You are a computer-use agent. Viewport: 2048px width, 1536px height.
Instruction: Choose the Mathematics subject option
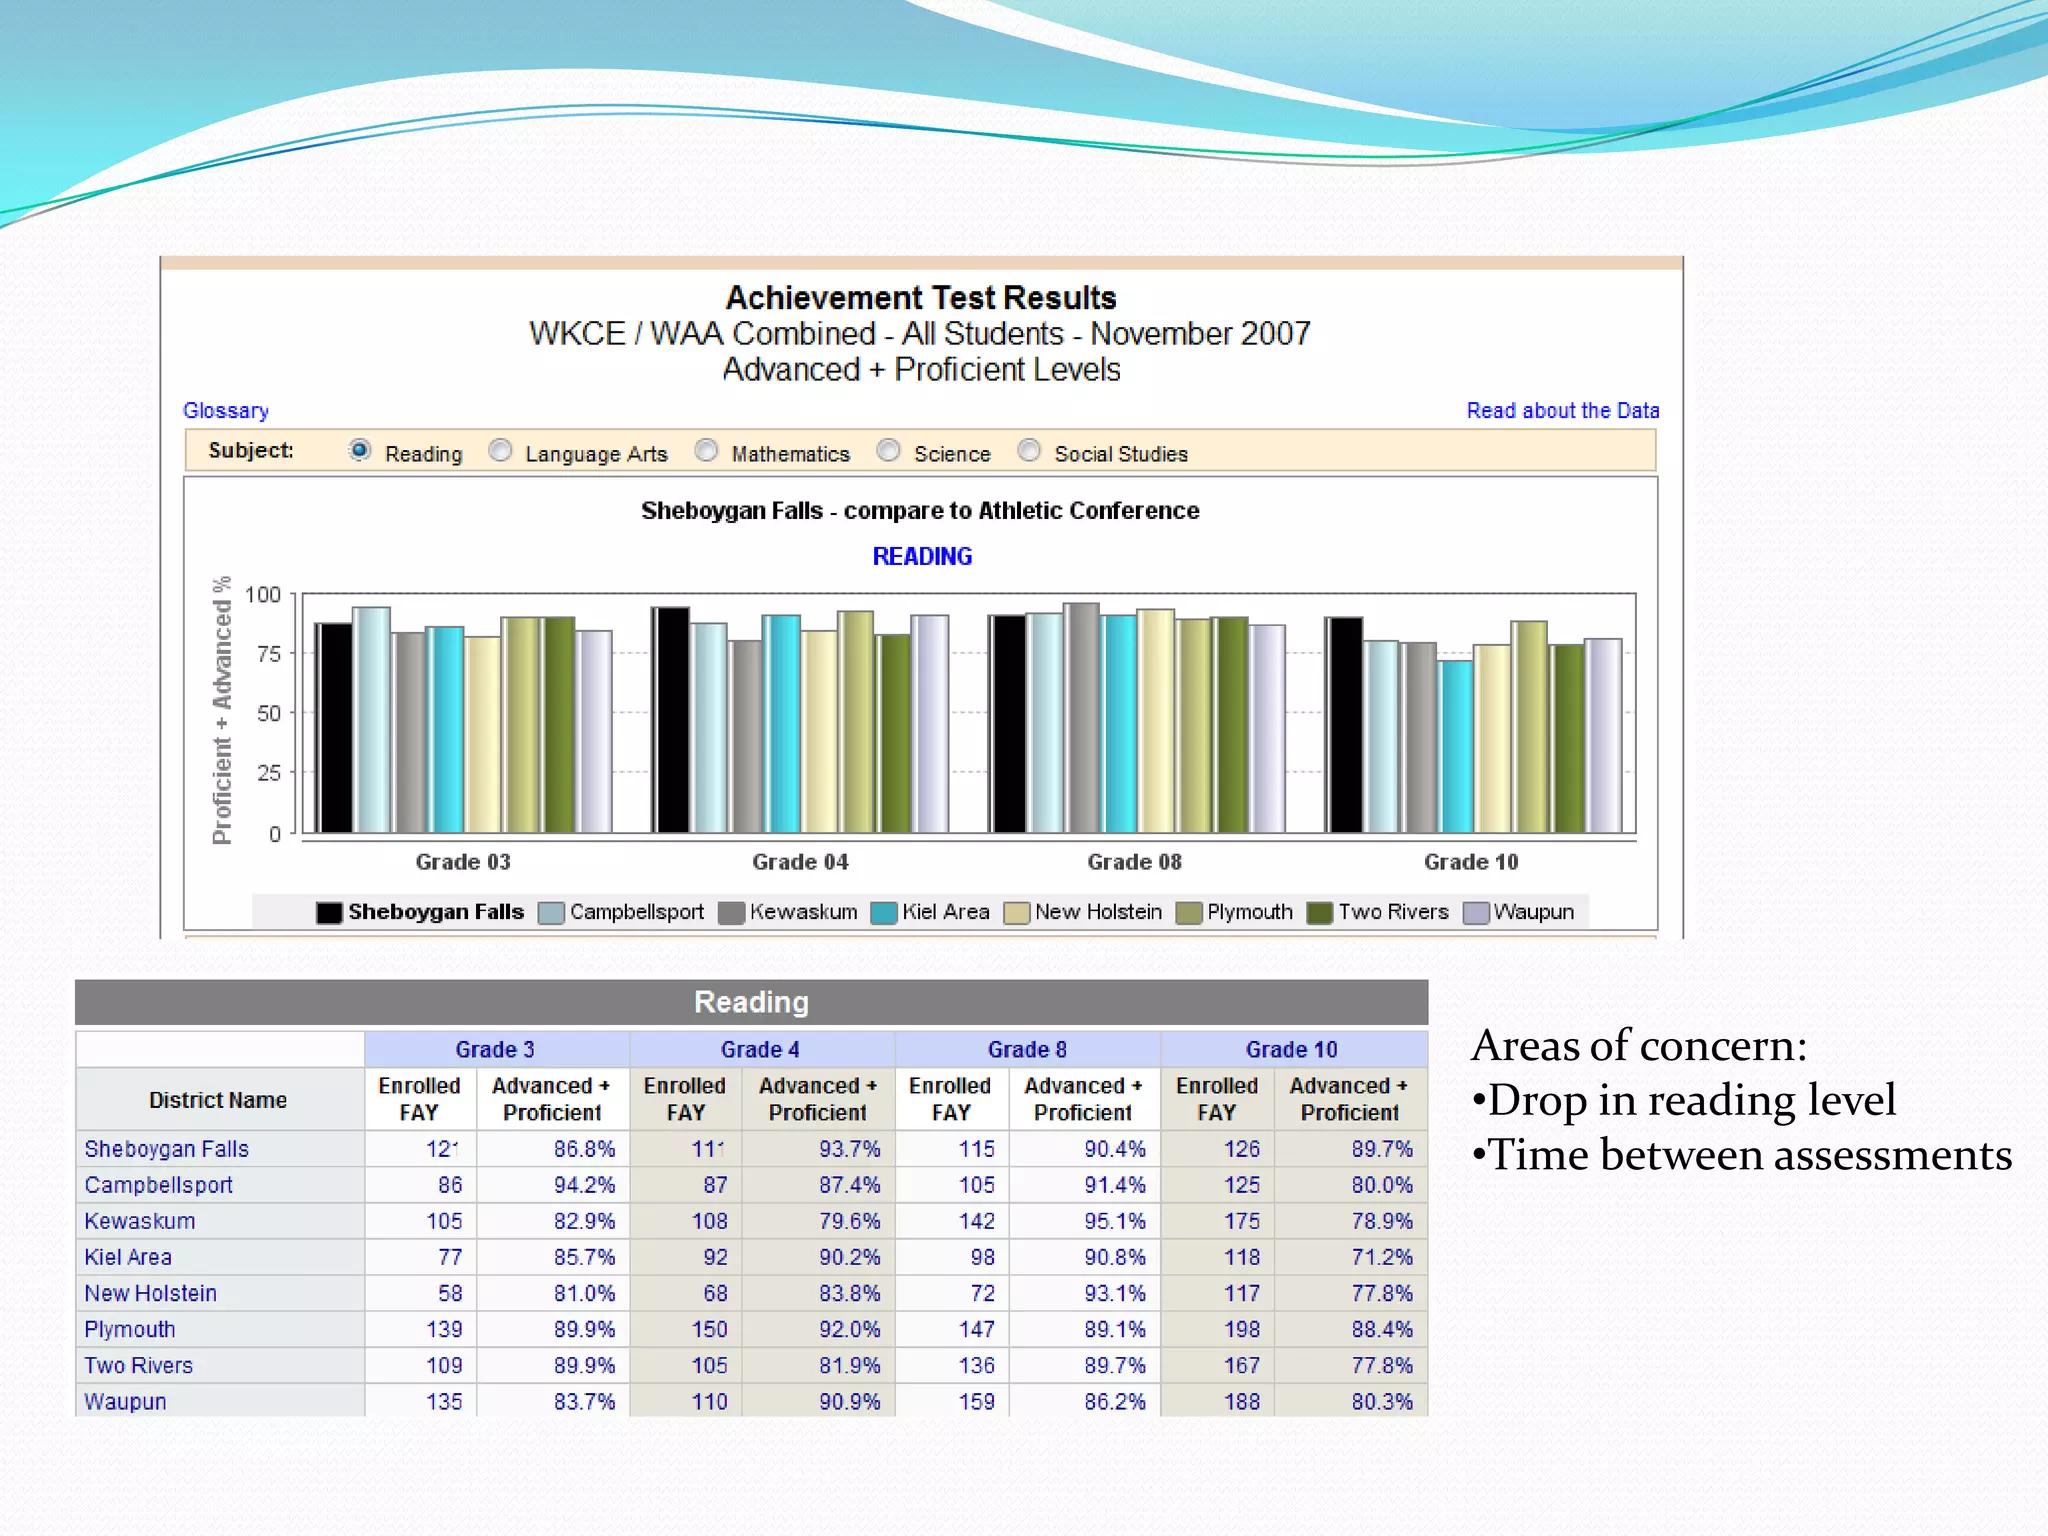706,451
